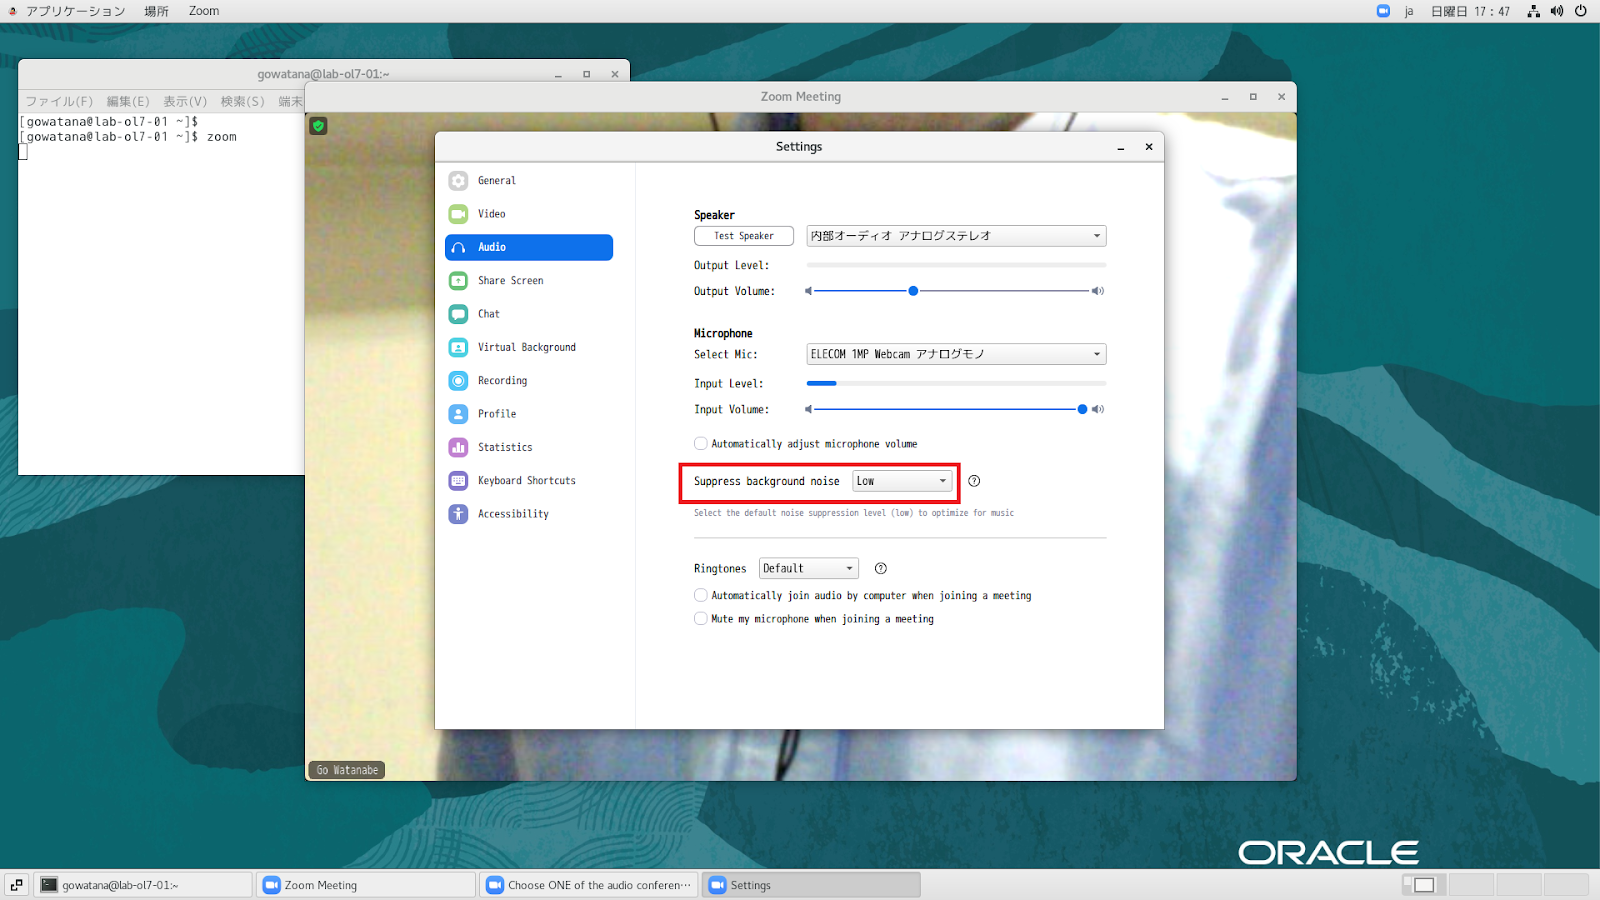Click the green encryption shield icon
The height and width of the screenshot is (900, 1600).
point(318,126)
